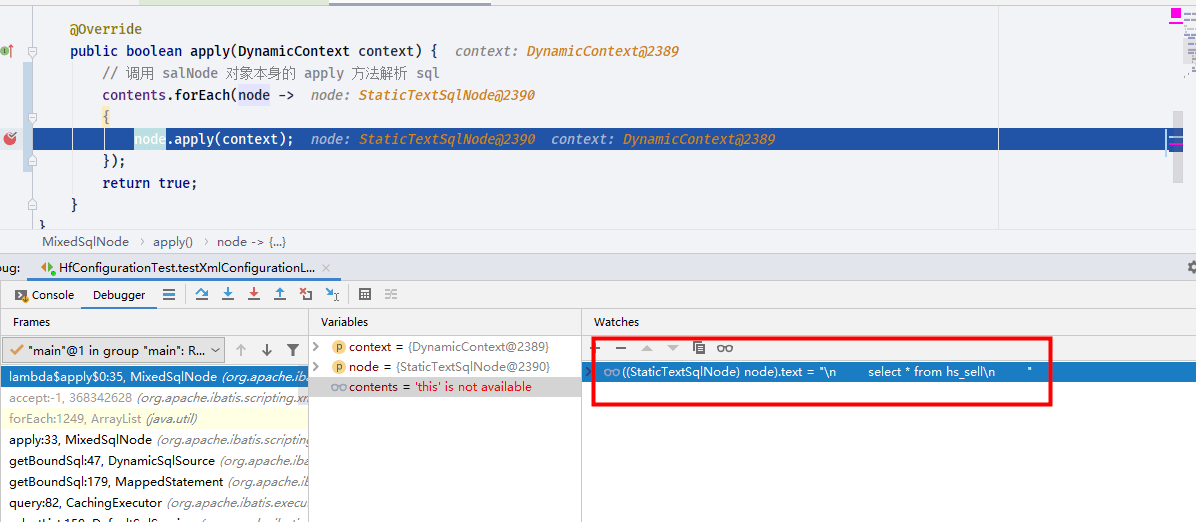This screenshot has height=522, width=1196.
Task: Select getBoundSql:47 DynamicSqlSource frame
Action: tap(154, 461)
